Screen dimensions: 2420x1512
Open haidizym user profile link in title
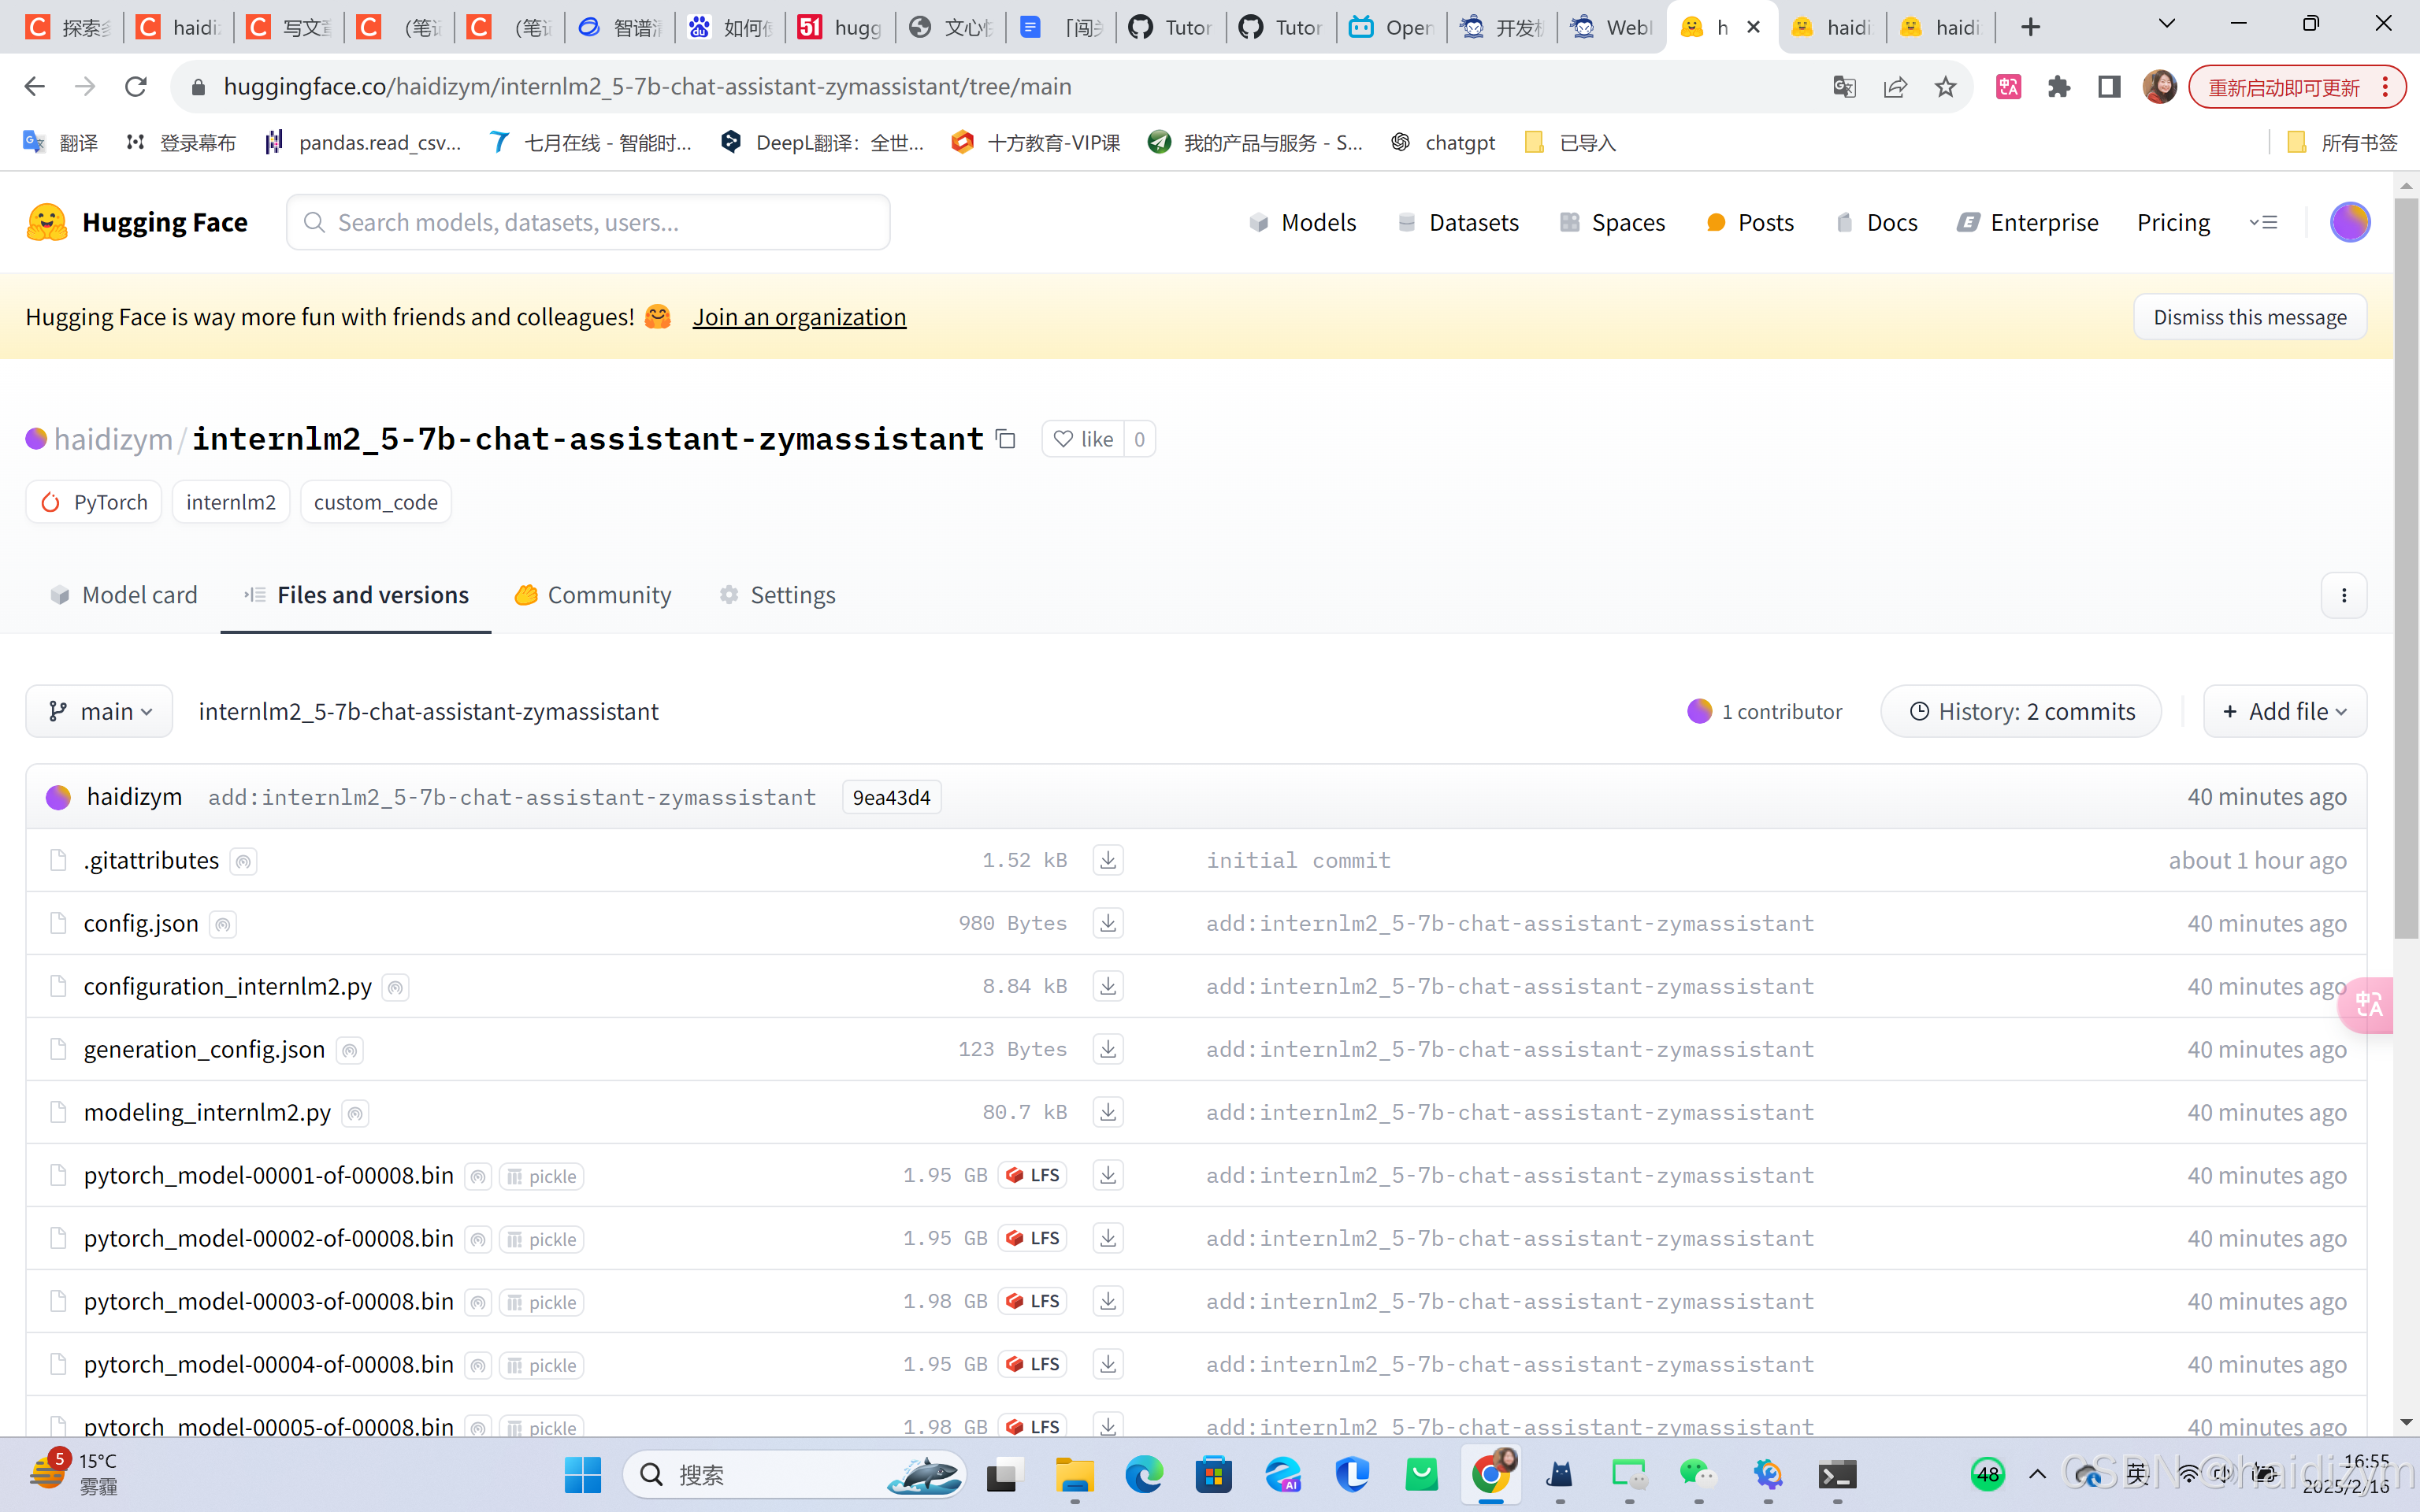(113, 439)
